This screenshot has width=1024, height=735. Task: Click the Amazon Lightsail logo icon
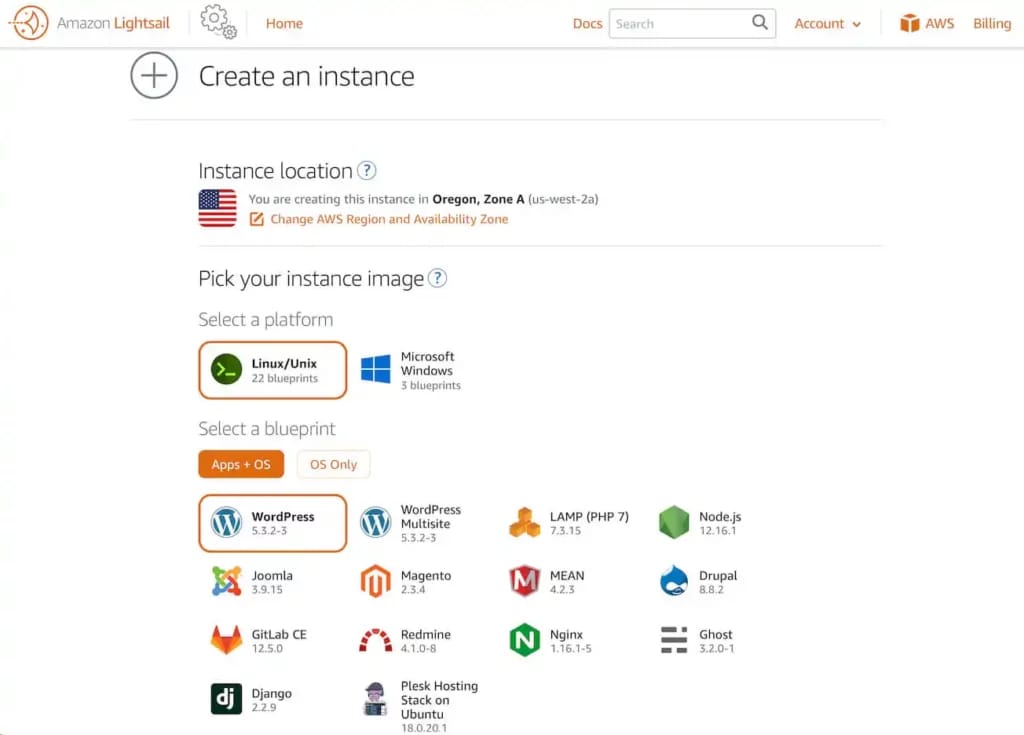point(28,23)
